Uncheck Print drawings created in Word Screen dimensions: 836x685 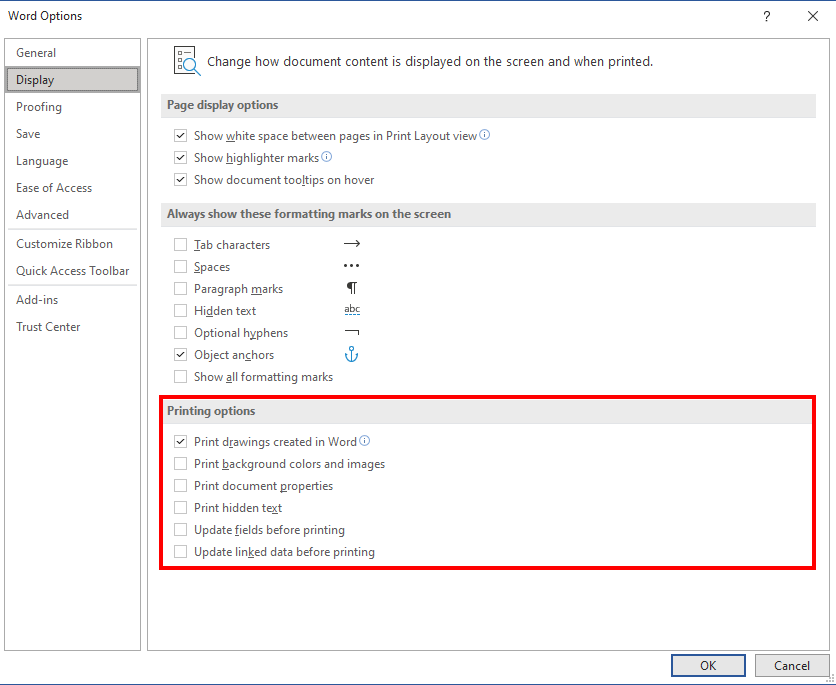(x=181, y=442)
